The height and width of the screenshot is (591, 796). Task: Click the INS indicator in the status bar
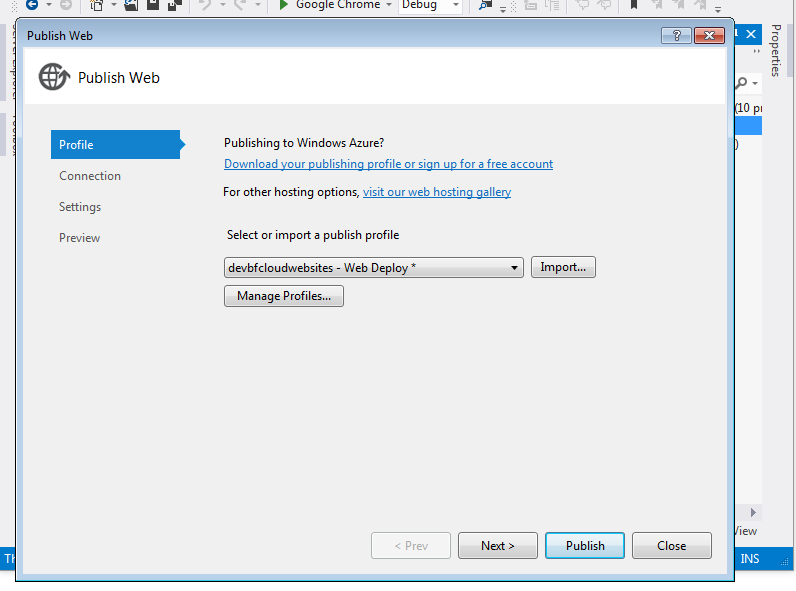(x=750, y=559)
